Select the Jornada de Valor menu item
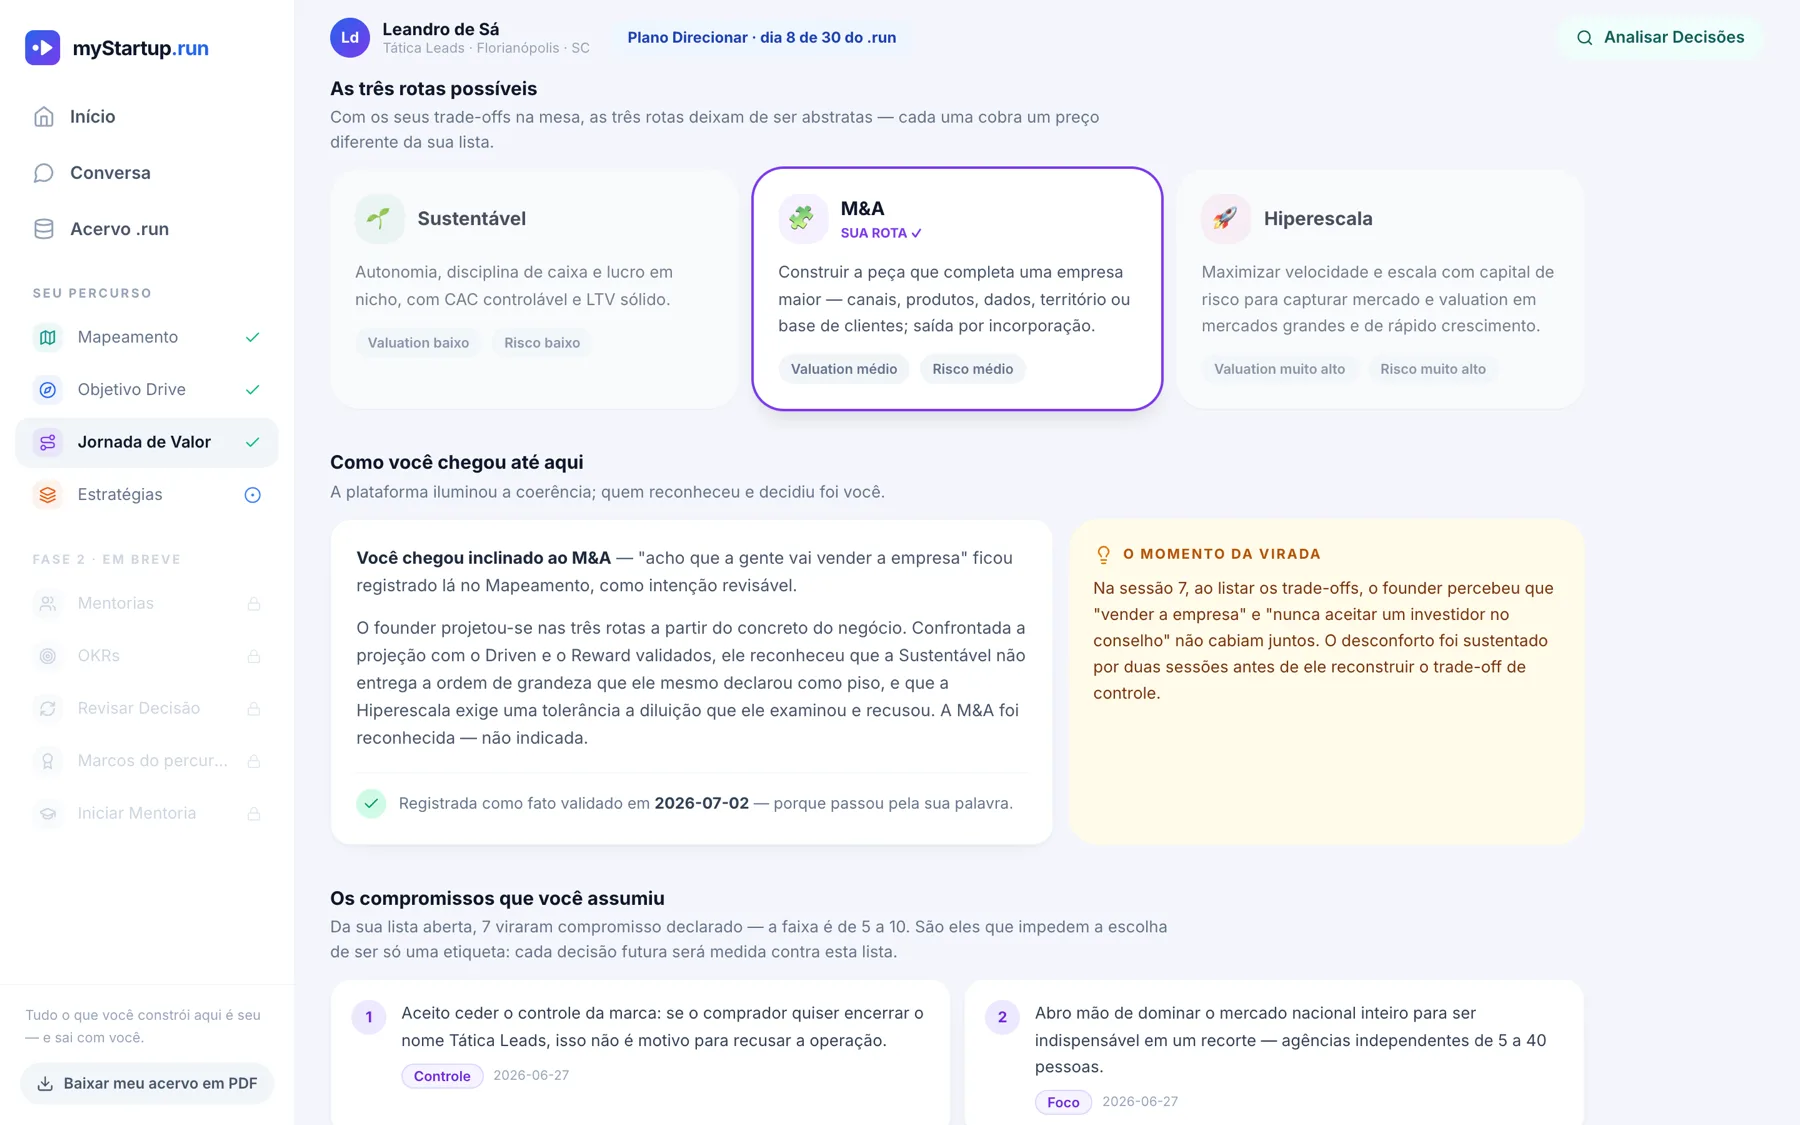The width and height of the screenshot is (1800, 1125). click(x=147, y=442)
